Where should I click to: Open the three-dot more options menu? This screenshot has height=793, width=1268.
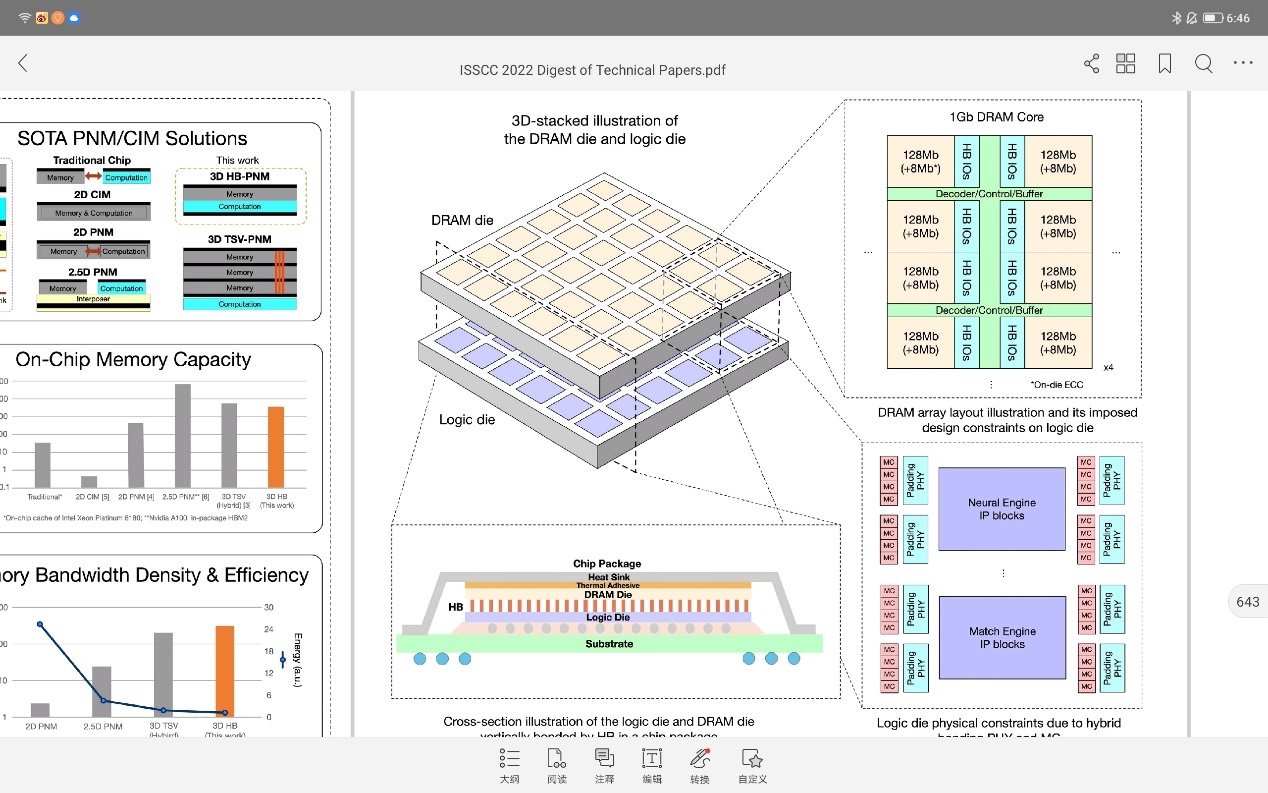pyautogui.click(x=1243, y=64)
